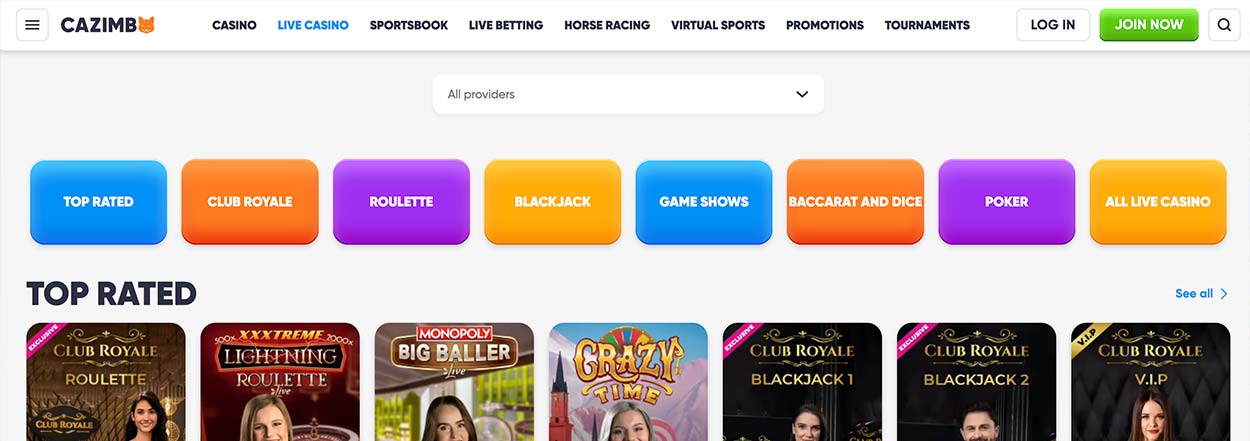Open the hamburger menu icon
Screen dimensions: 1250x441
pos(32,25)
